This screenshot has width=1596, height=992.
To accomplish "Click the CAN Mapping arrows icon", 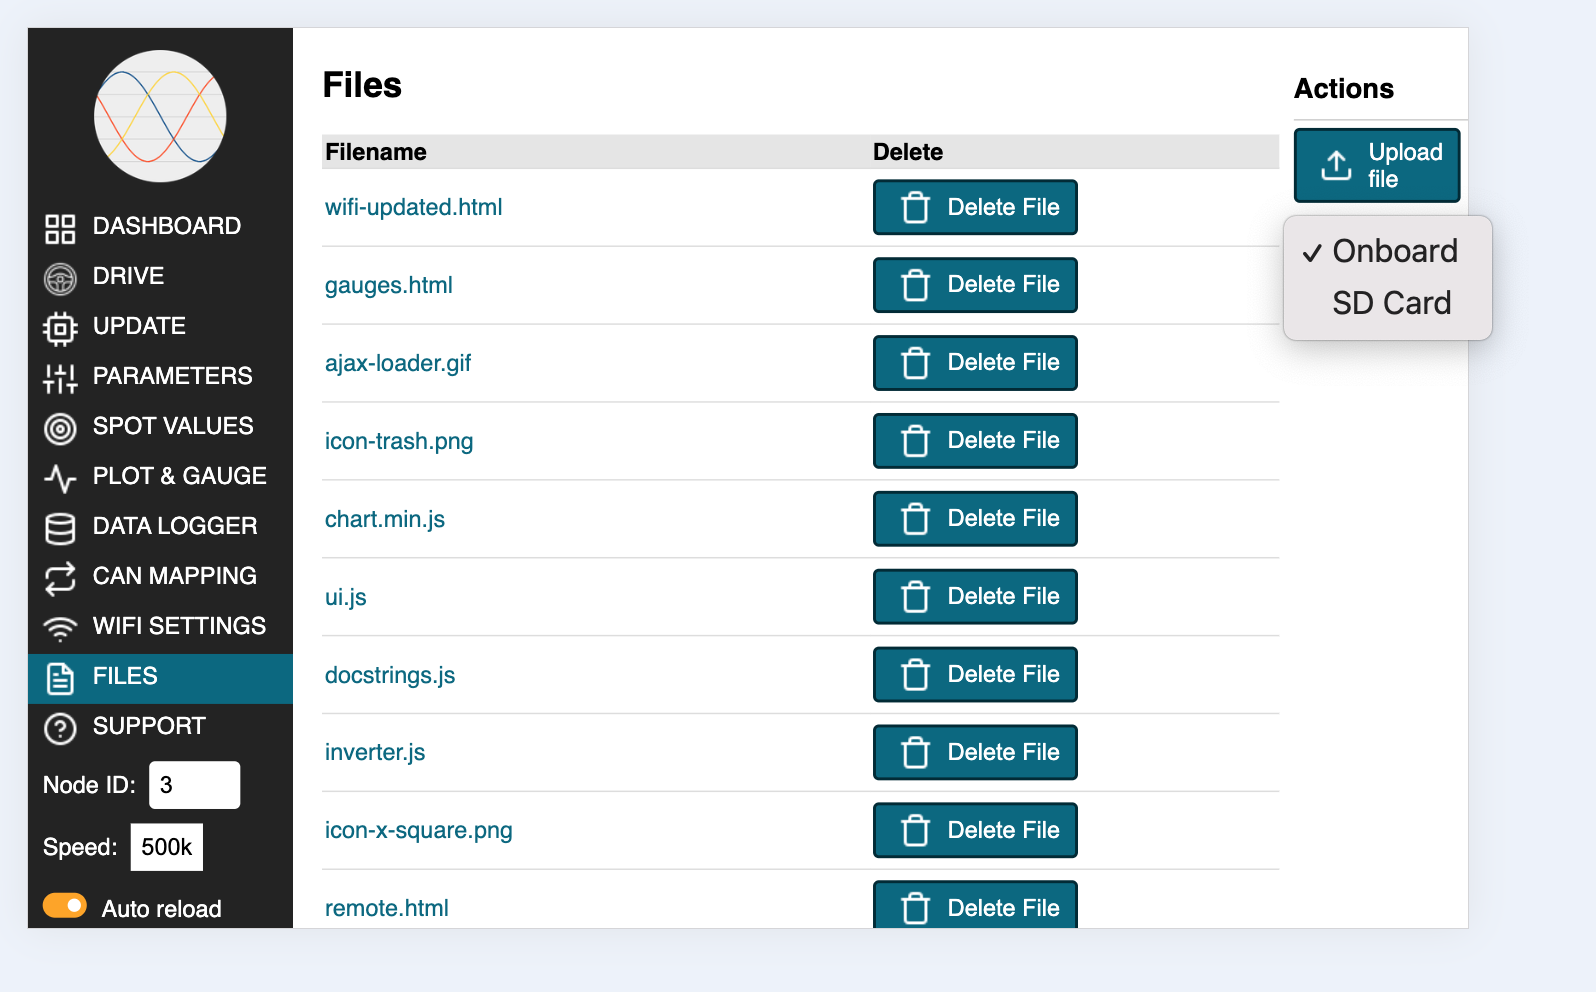I will pyautogui.click(x=60, y=578).
